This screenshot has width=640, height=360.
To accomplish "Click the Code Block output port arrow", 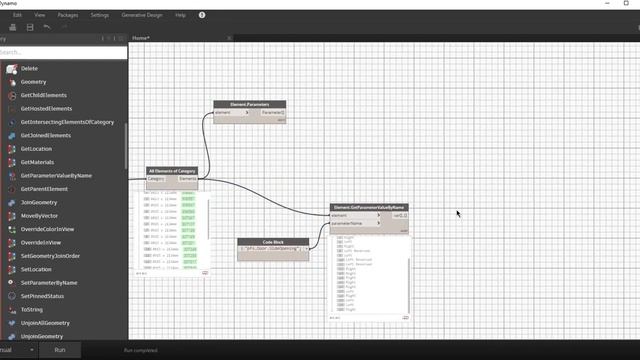I will point(306,249).
